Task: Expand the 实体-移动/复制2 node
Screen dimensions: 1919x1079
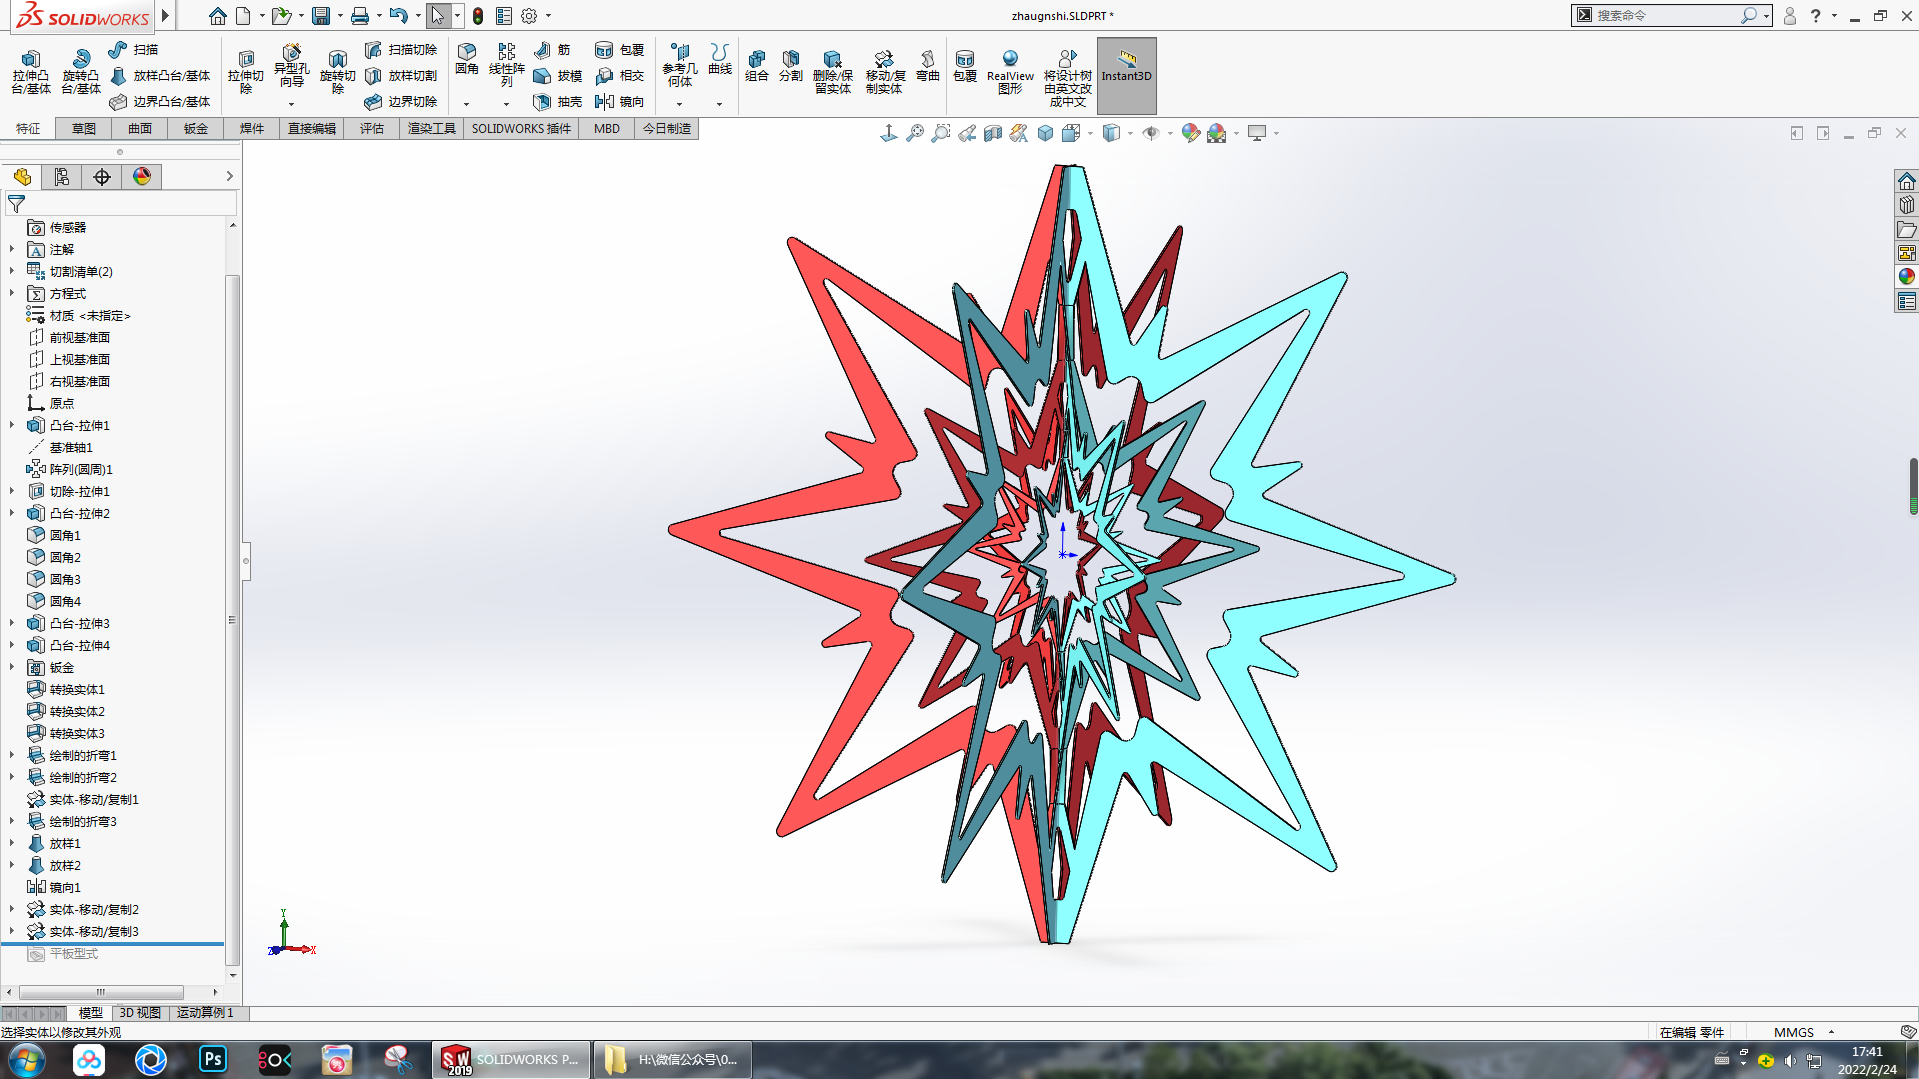Action: click(12, 909)
